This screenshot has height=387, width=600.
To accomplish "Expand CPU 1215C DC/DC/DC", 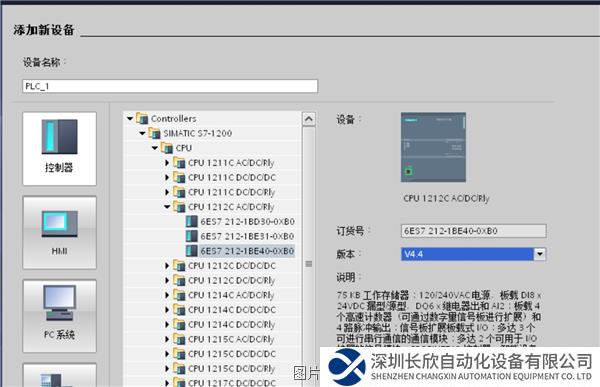I will click(x=167, y=354).
